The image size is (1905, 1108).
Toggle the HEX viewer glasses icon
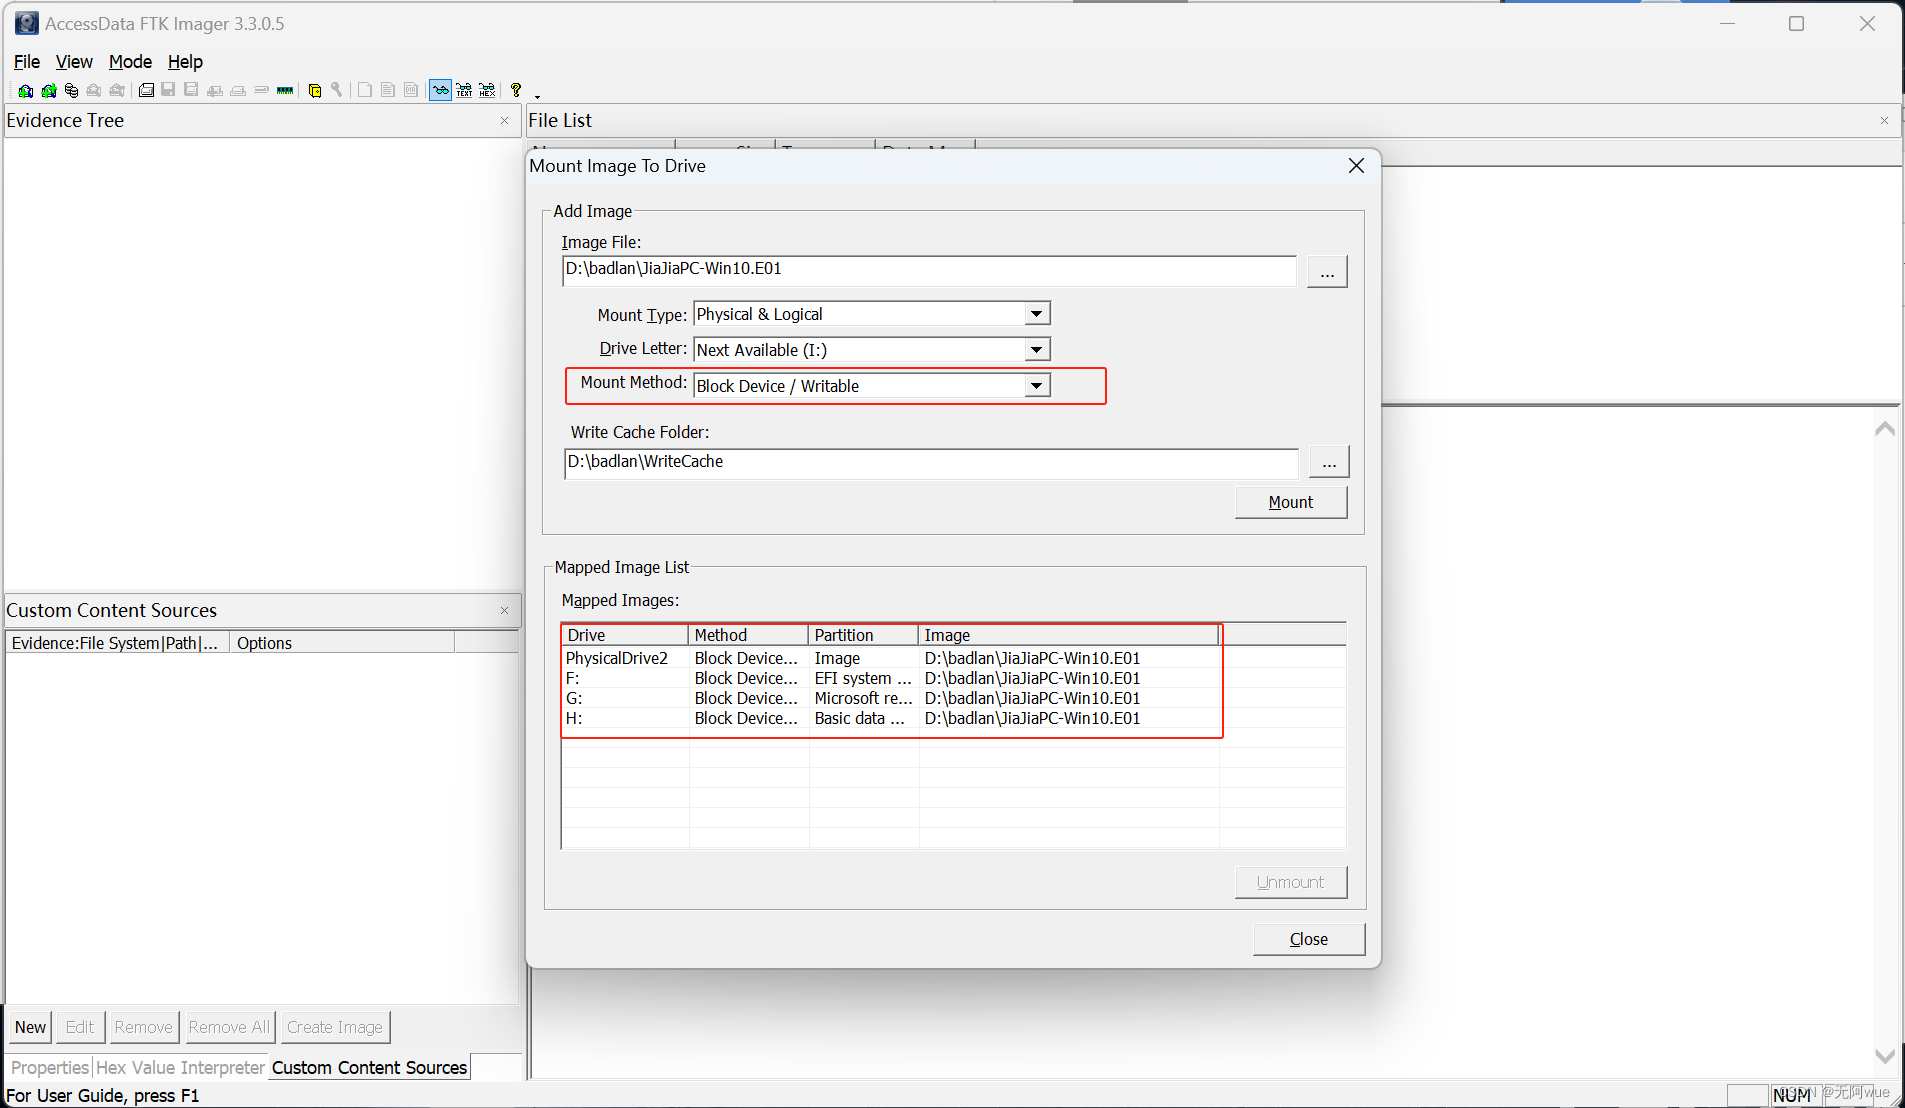(x=487, y=90)
